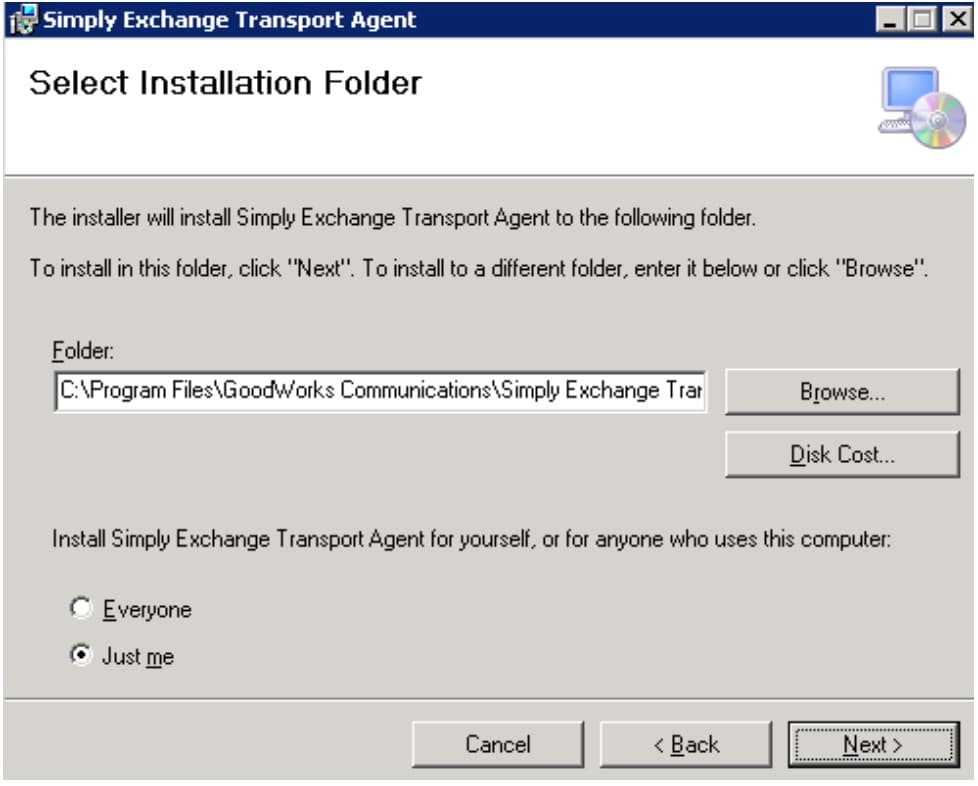Click the 'for yourself, or for anyone' prompt text
The height and width of the screenshot is (786, 978).
[x=472, y=539]
